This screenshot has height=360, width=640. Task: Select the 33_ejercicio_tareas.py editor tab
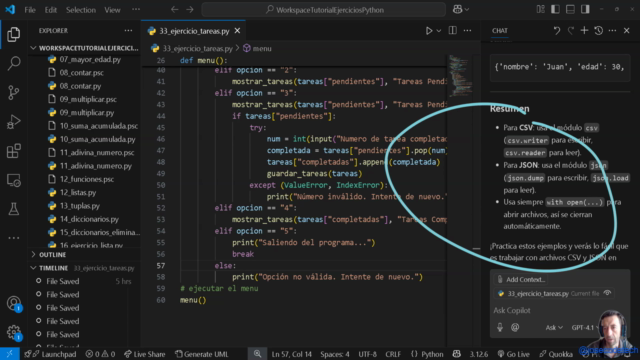tap(194, 31)
